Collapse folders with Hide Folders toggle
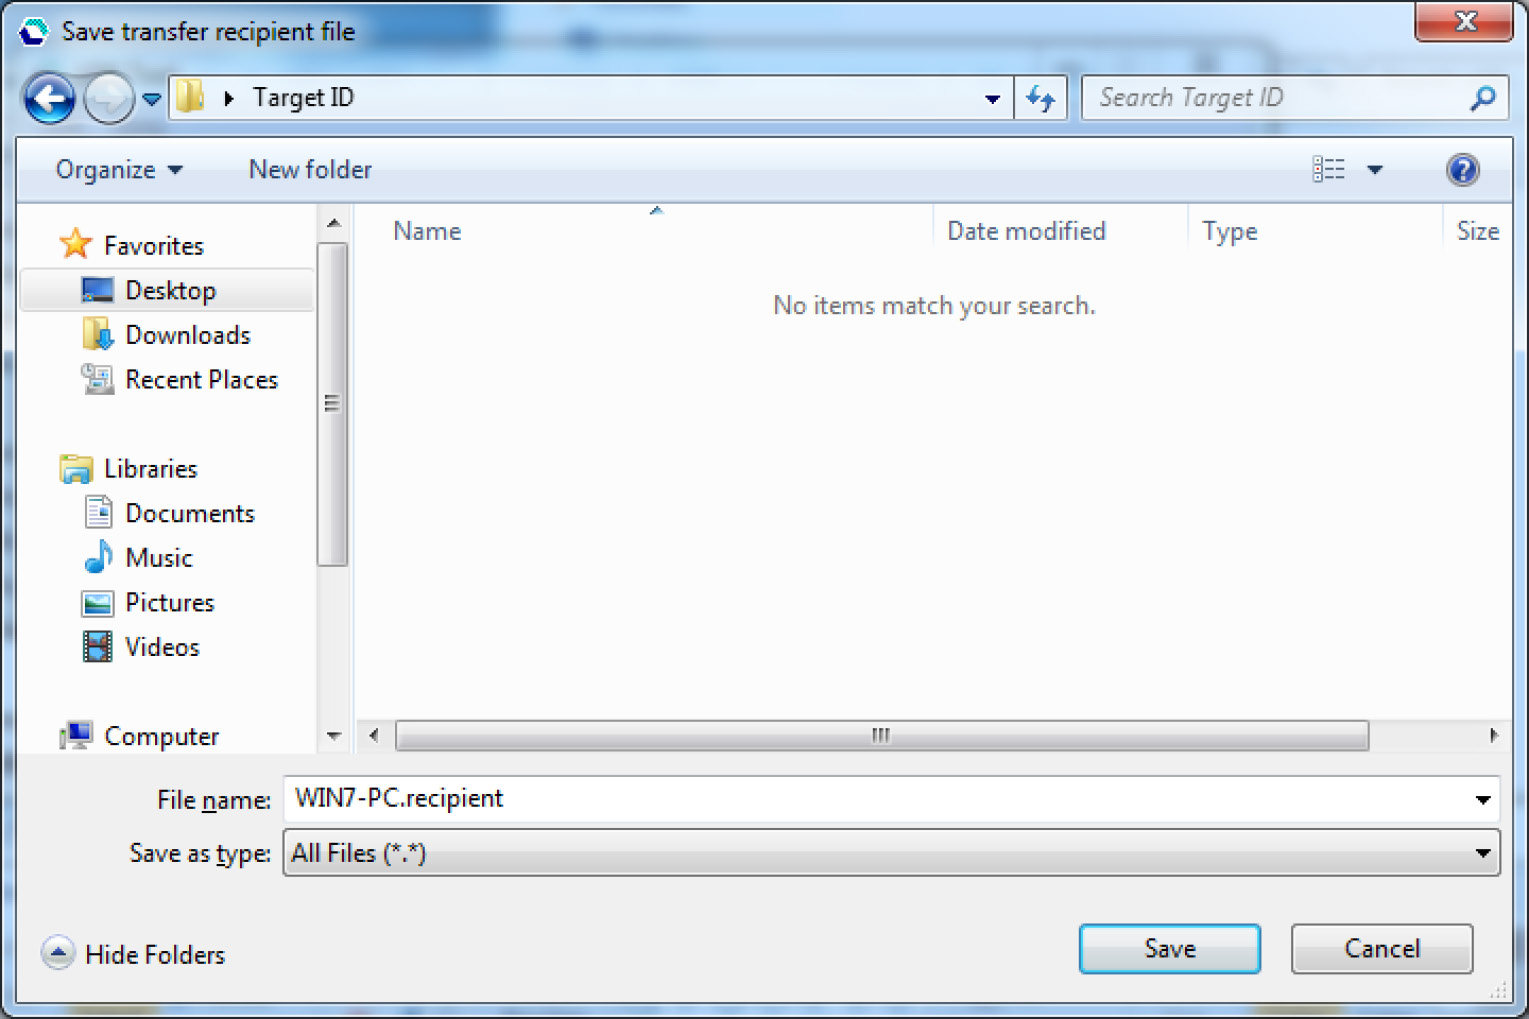Image resolution: width=1529 pixels, height=1019 pixels. click(x=134, y=954)
